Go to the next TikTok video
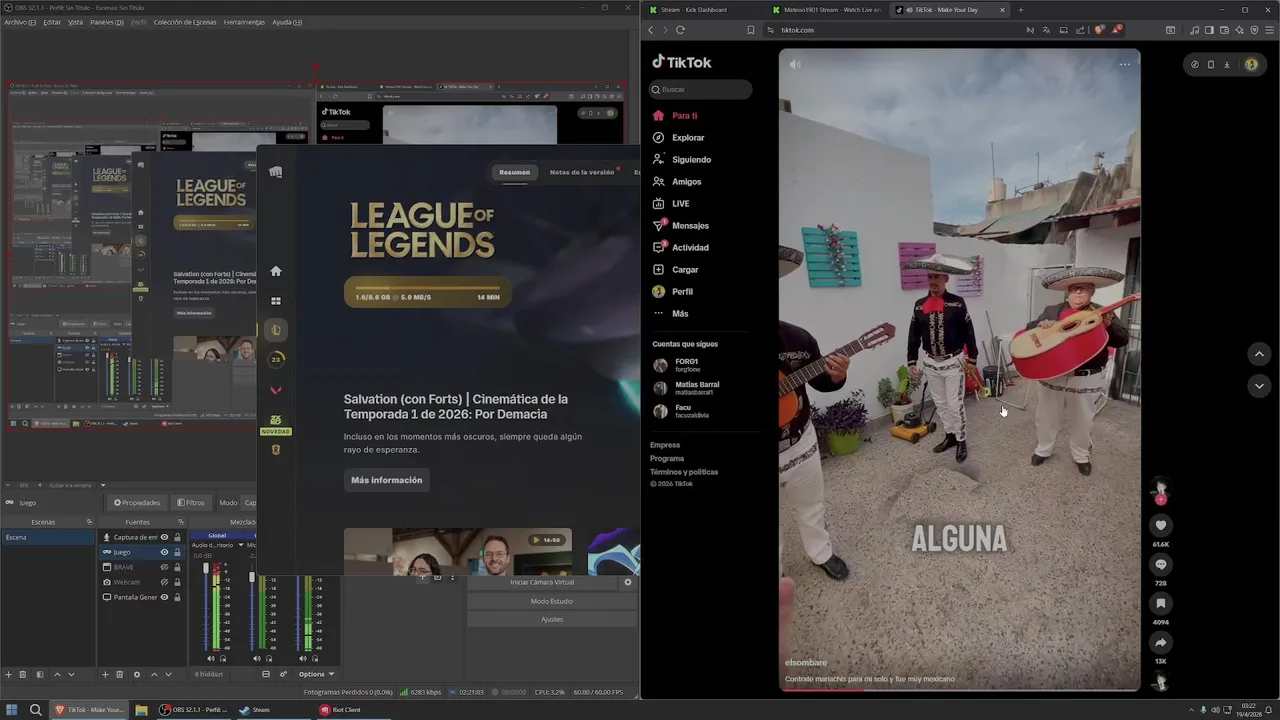The image size is (1280, 720). click(1259, 386)
